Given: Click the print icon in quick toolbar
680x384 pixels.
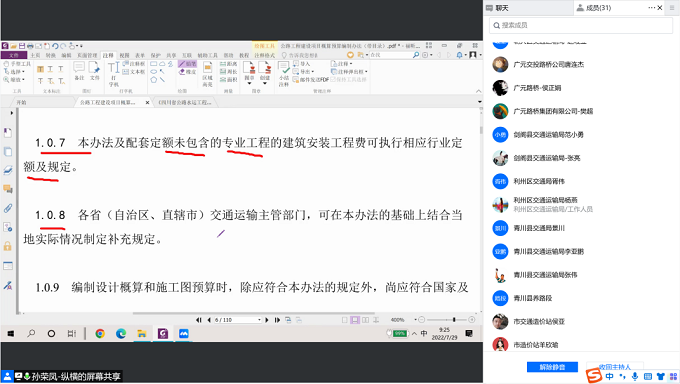Looking at the screenshot, I should [30, 46].
